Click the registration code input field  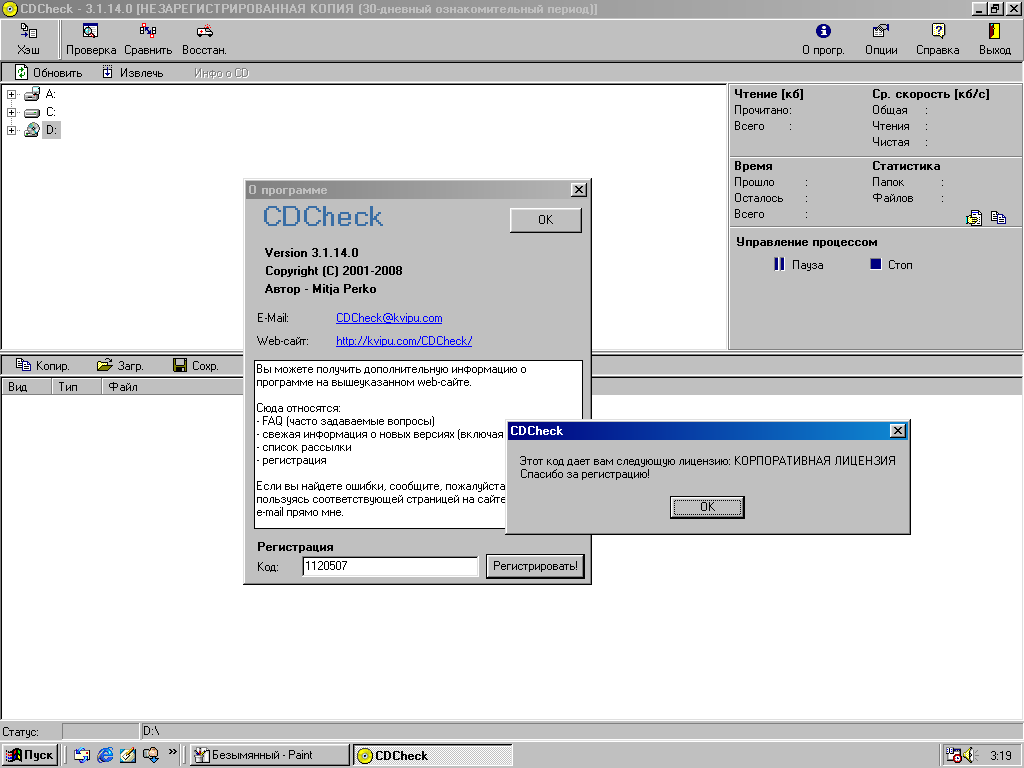pyautogui.click(x=390, y=567)
